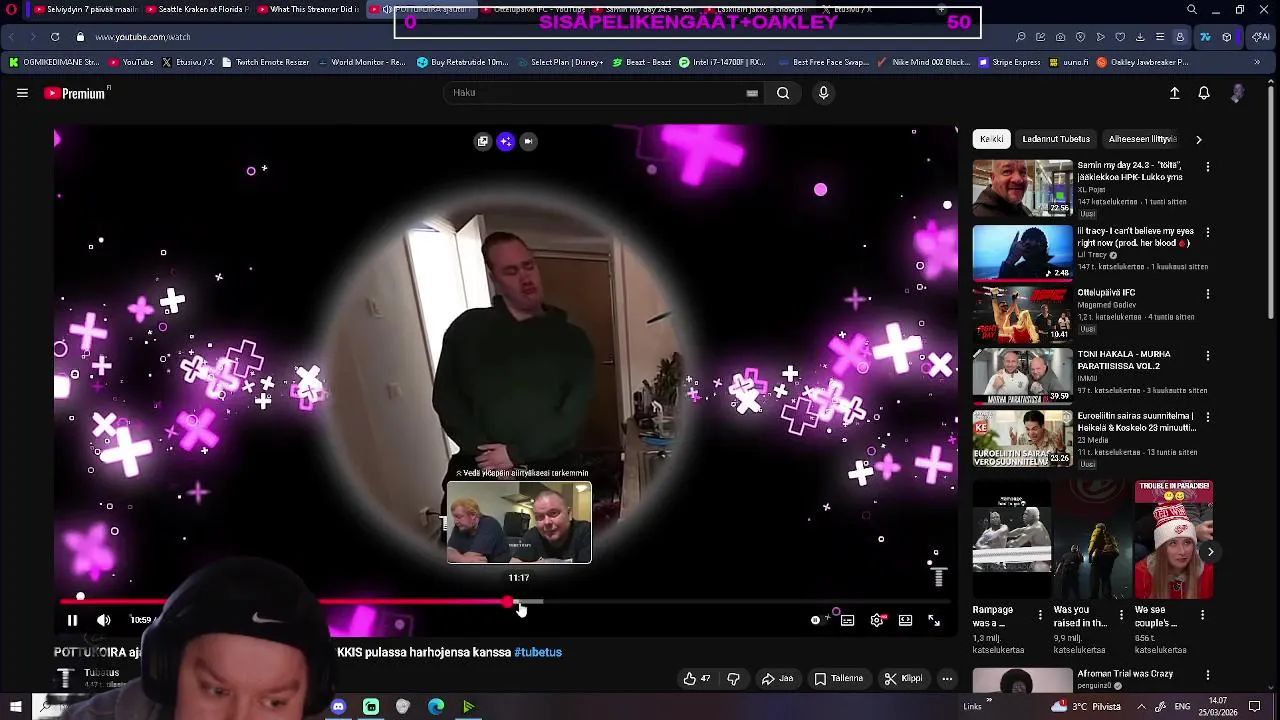The height and width of the screenshot is (720, 1280).
Task: Open Microsoft Edge from the taskbar
Action: pos(436,707)
